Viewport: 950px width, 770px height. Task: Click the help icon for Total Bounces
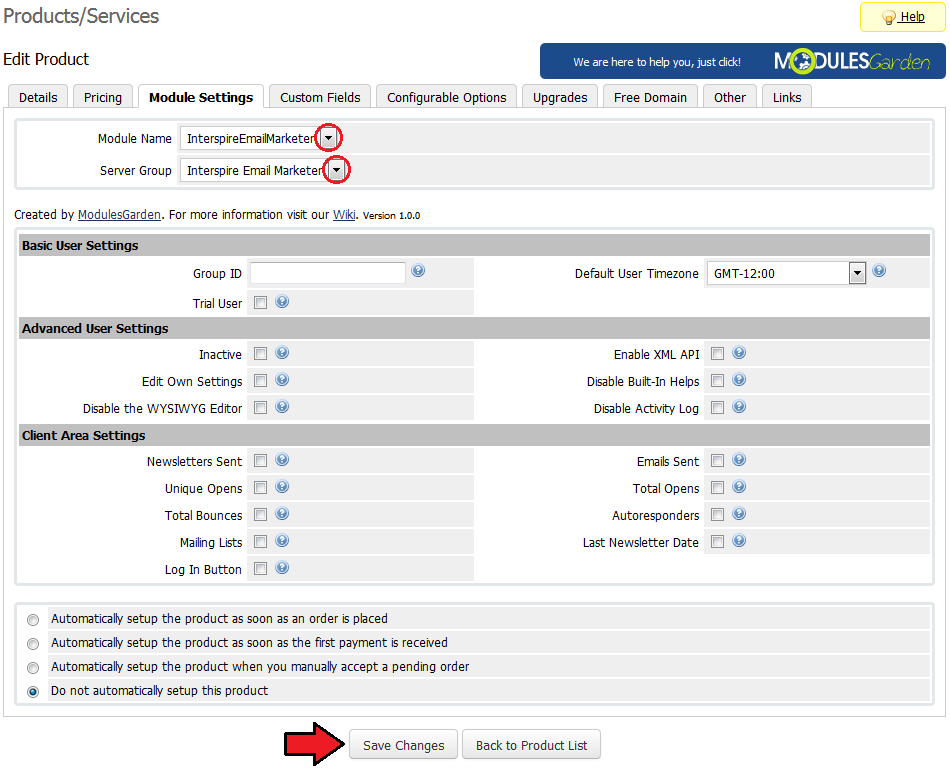[x=282, y=514]
